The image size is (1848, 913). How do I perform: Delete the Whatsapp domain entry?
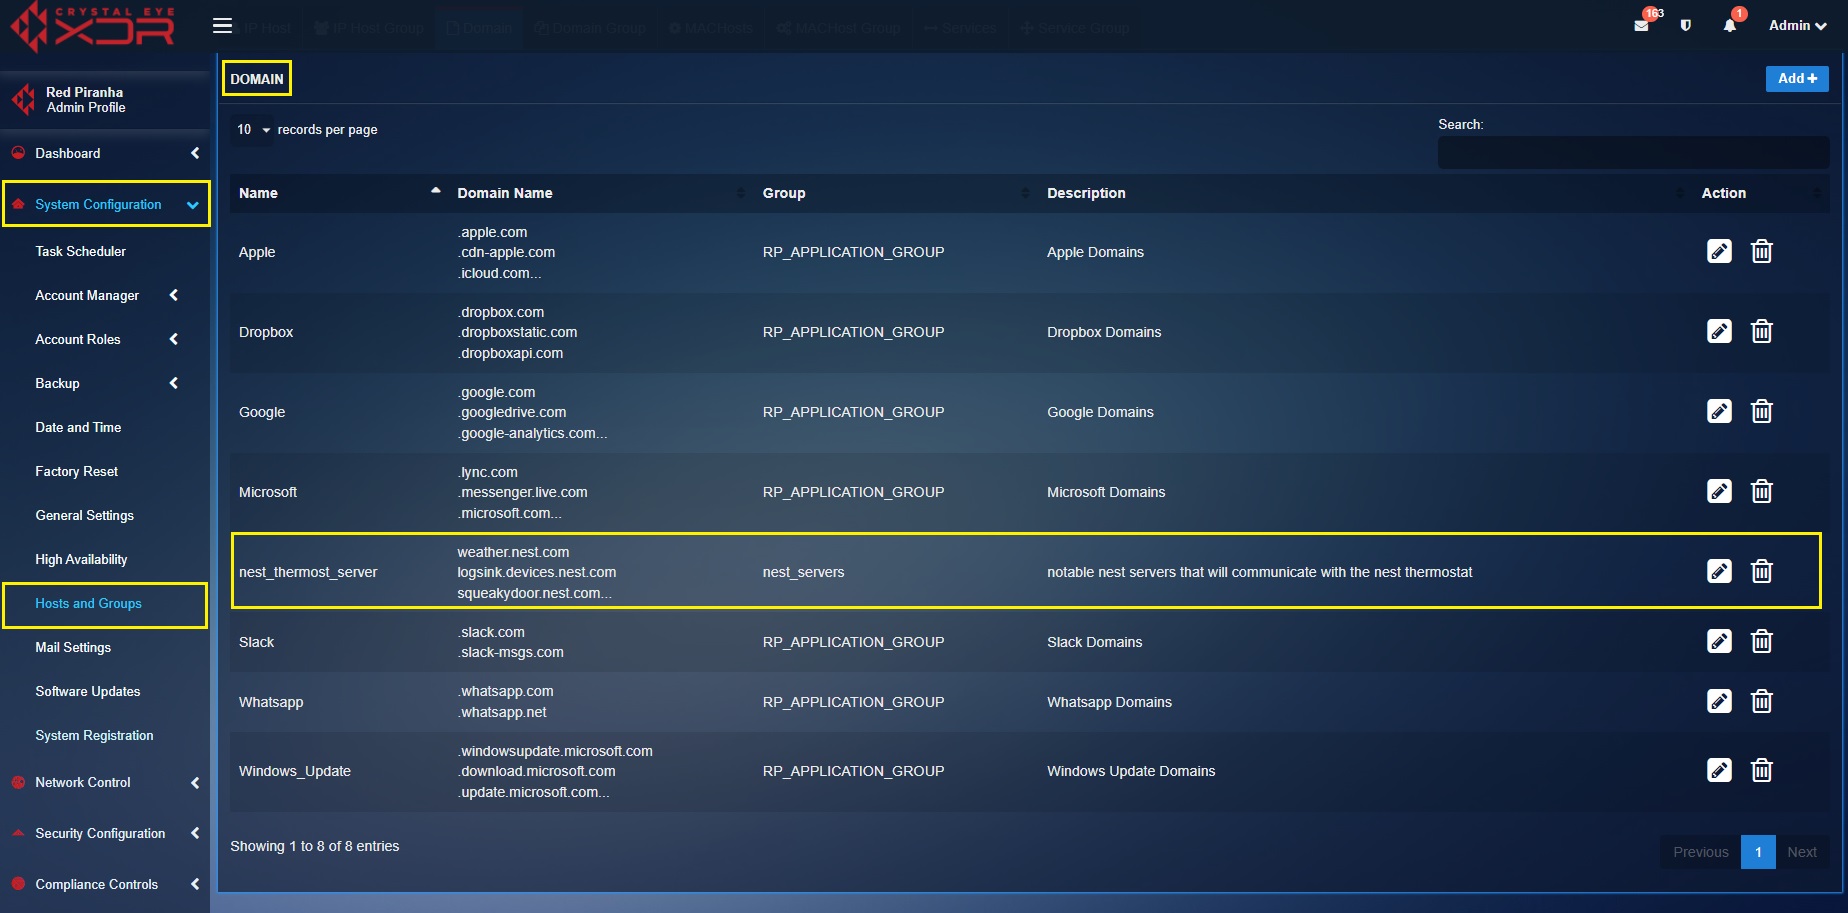(x=1762, y=701)
